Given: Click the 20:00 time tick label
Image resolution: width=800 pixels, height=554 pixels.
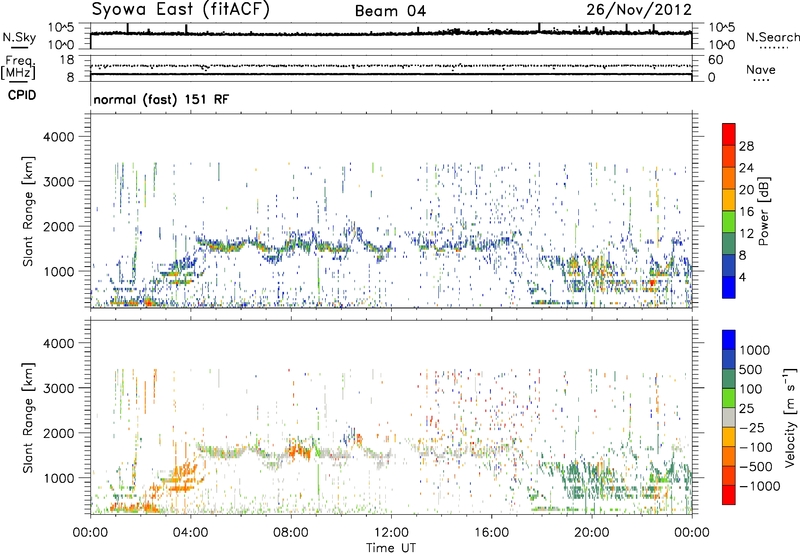Looking at the screenshot, I should [x=592, y=533].
